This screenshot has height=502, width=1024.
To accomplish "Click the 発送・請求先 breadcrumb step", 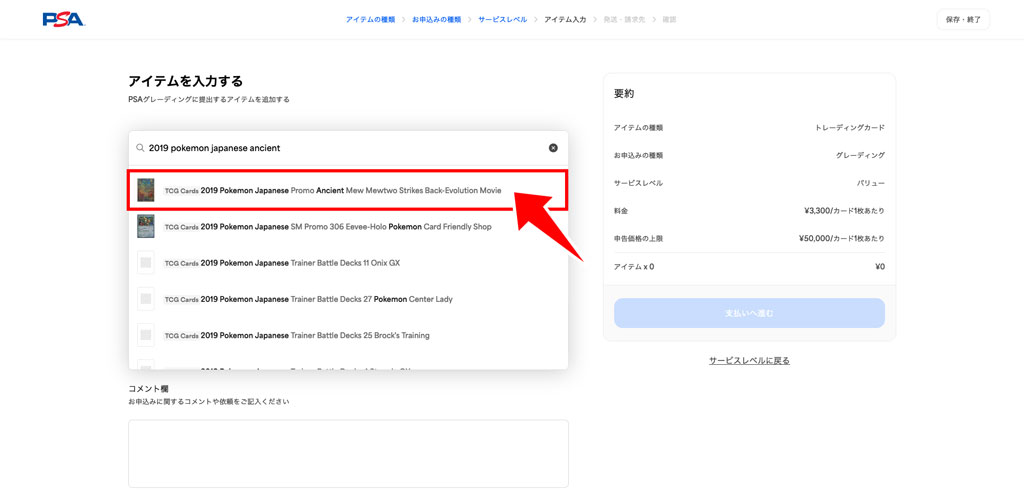I will coord(624,20).
